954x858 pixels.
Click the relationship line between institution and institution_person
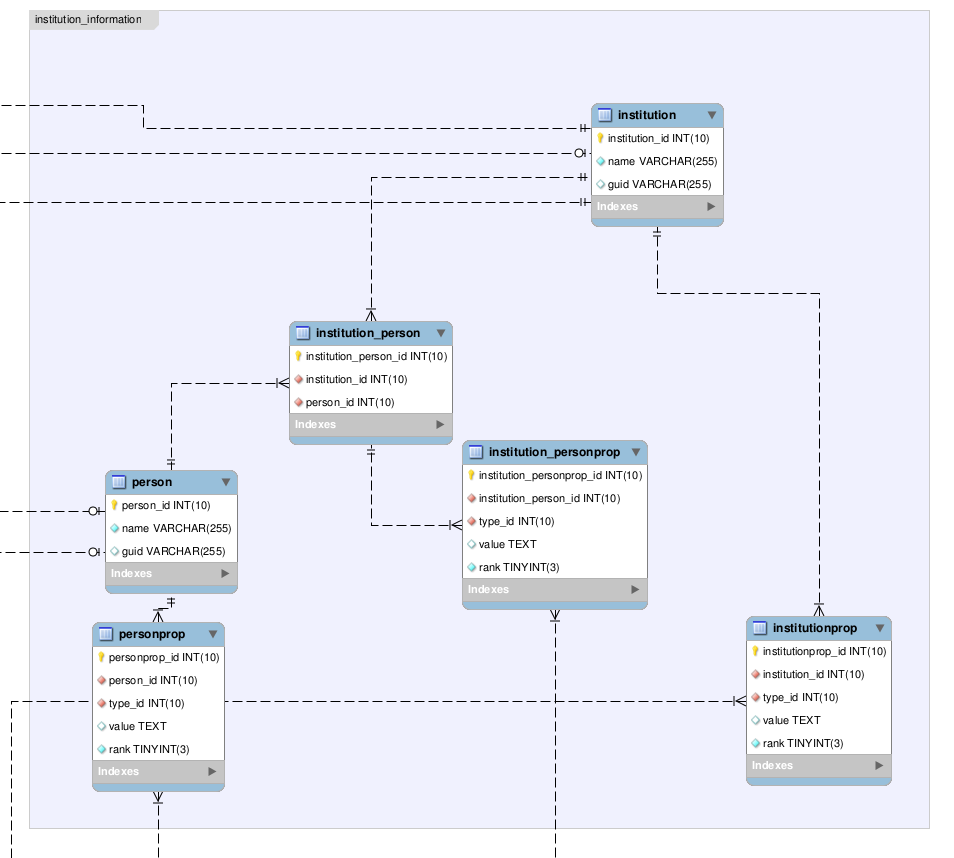coord(371,250)
